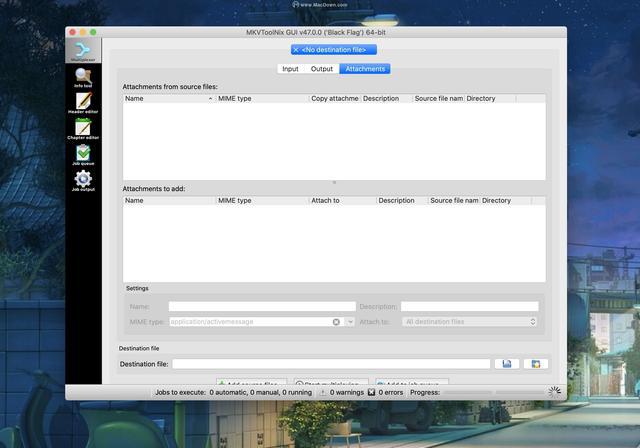The height and width of the screenshot is (448, 640).
Task: Sort source attachments by Name column
Action: (x=169, y=99)
